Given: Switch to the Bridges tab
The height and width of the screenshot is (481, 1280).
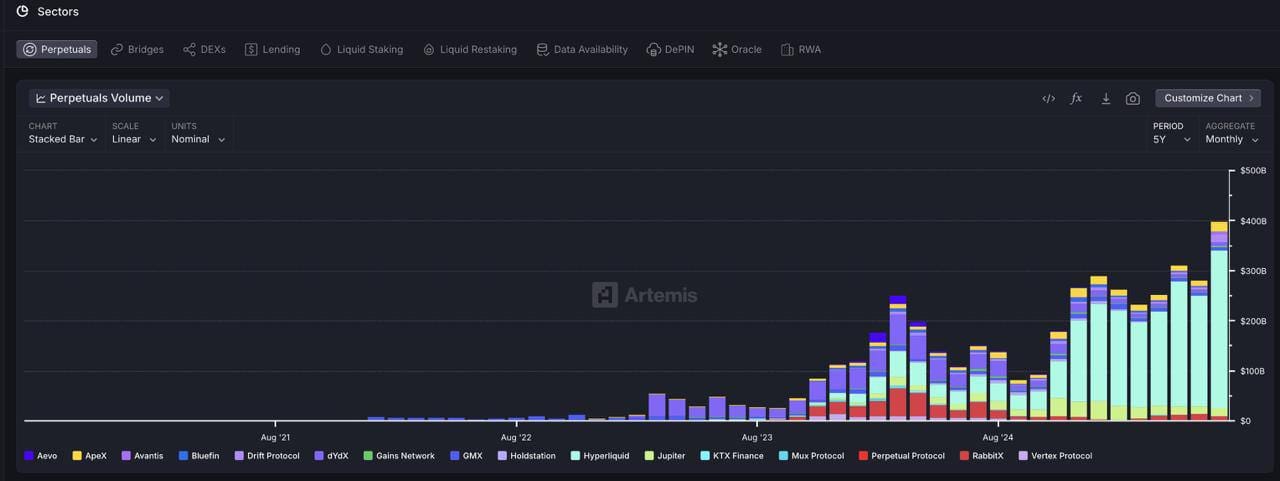Looking at the screenshot, I should pyautogui.click(x=137, y=49).
